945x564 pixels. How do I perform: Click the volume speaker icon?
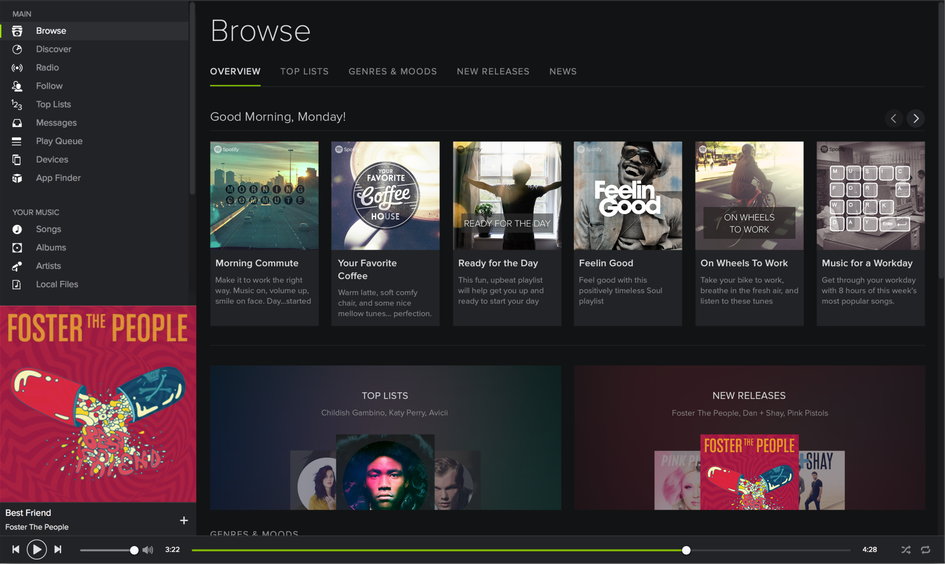(x=148, y=550)
